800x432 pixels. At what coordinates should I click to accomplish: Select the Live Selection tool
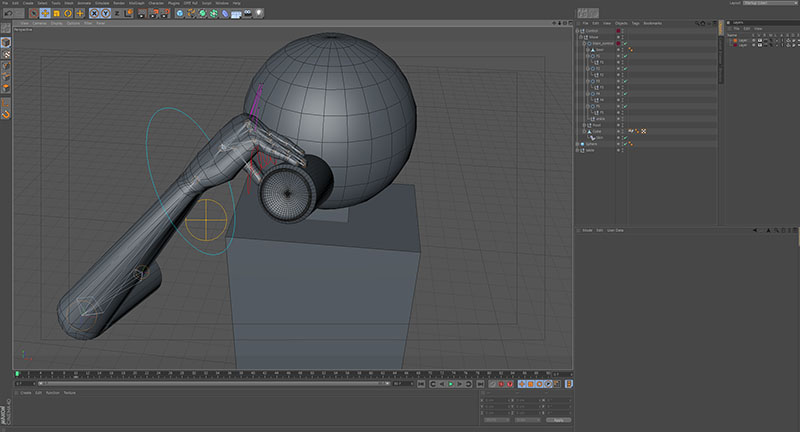[34, 13]
